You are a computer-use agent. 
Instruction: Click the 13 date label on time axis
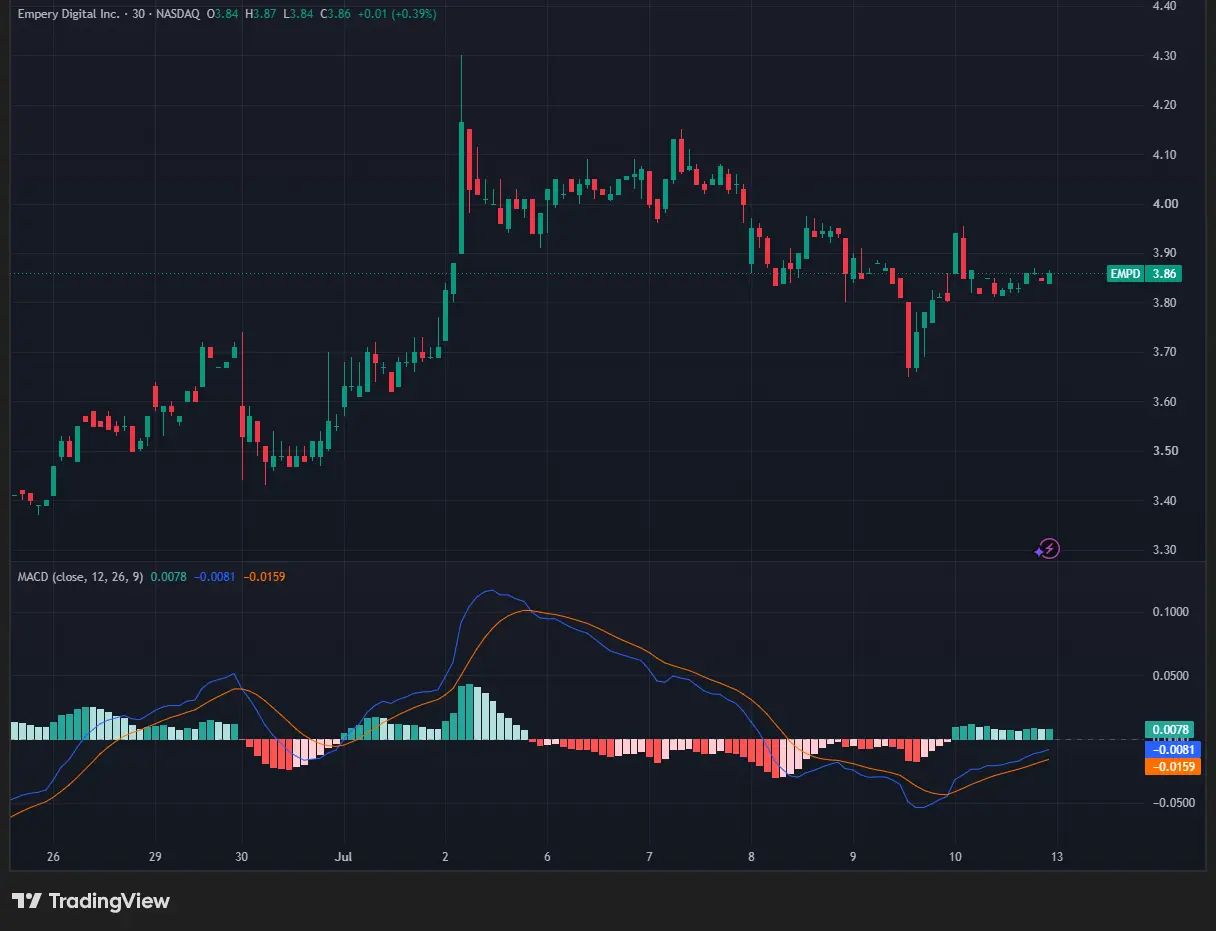coord(1057,857)
